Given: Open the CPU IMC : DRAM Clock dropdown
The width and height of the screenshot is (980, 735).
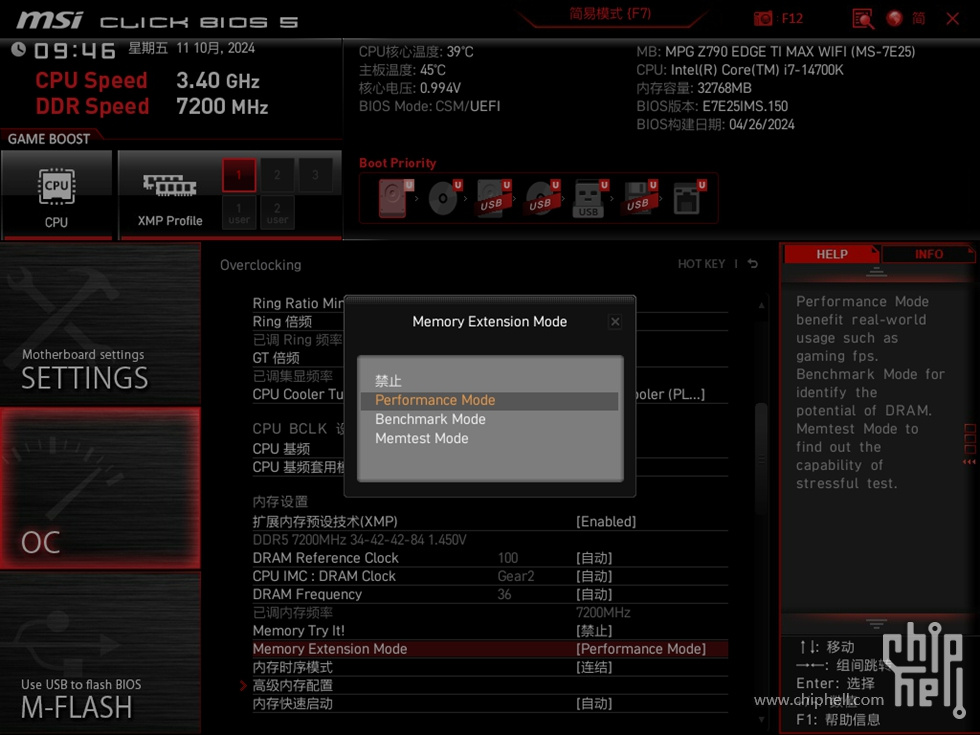Looking at the screenshot, I should point(594,576).
